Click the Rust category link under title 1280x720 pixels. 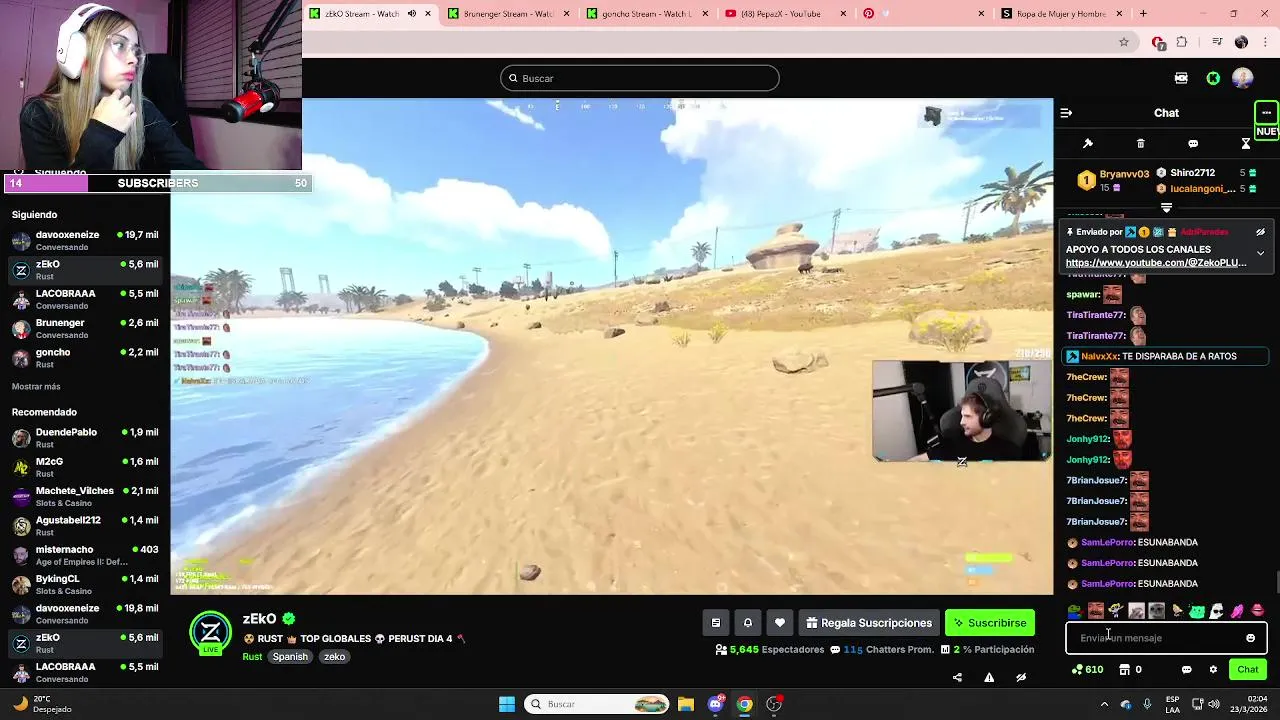[x=252, y=657]
